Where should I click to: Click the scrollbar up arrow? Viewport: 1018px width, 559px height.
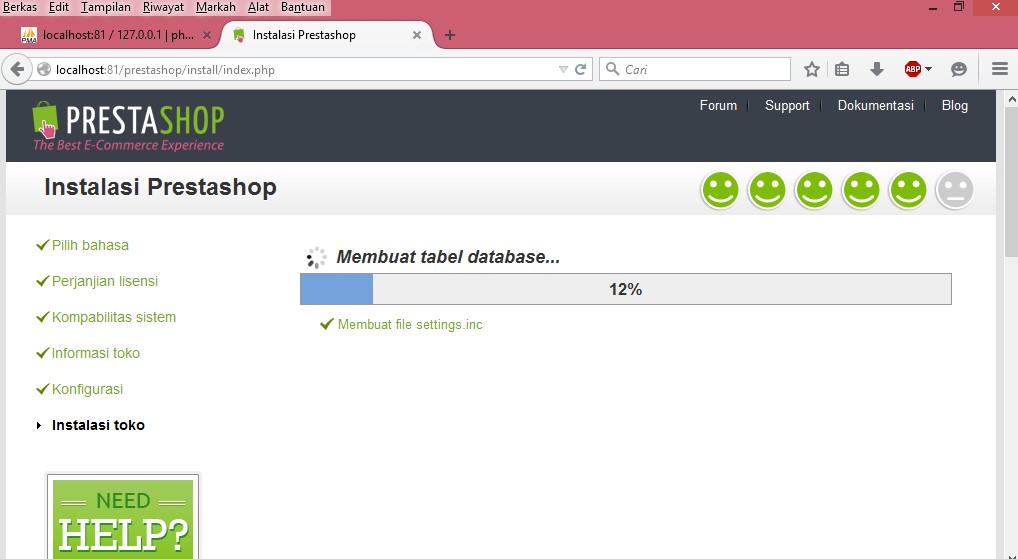pos(1011,99)
